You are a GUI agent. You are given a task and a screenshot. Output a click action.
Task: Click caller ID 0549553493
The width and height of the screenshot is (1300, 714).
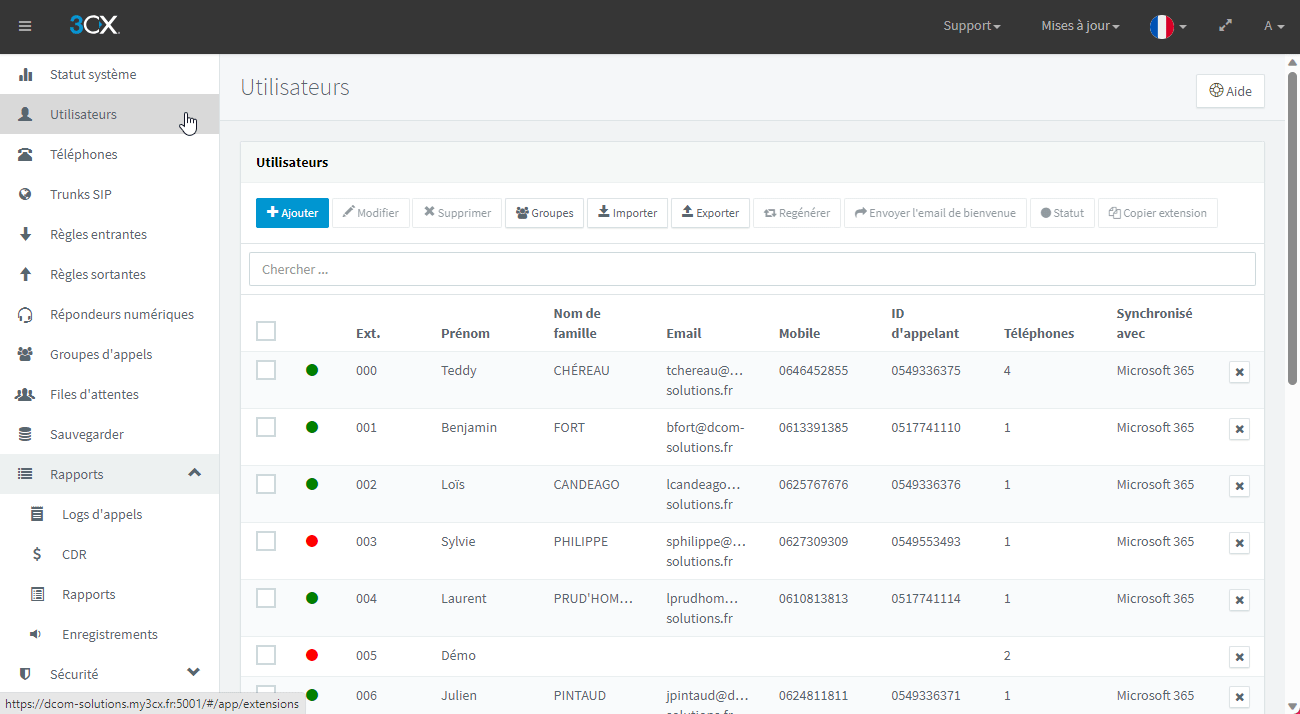[x=926, y=541]
